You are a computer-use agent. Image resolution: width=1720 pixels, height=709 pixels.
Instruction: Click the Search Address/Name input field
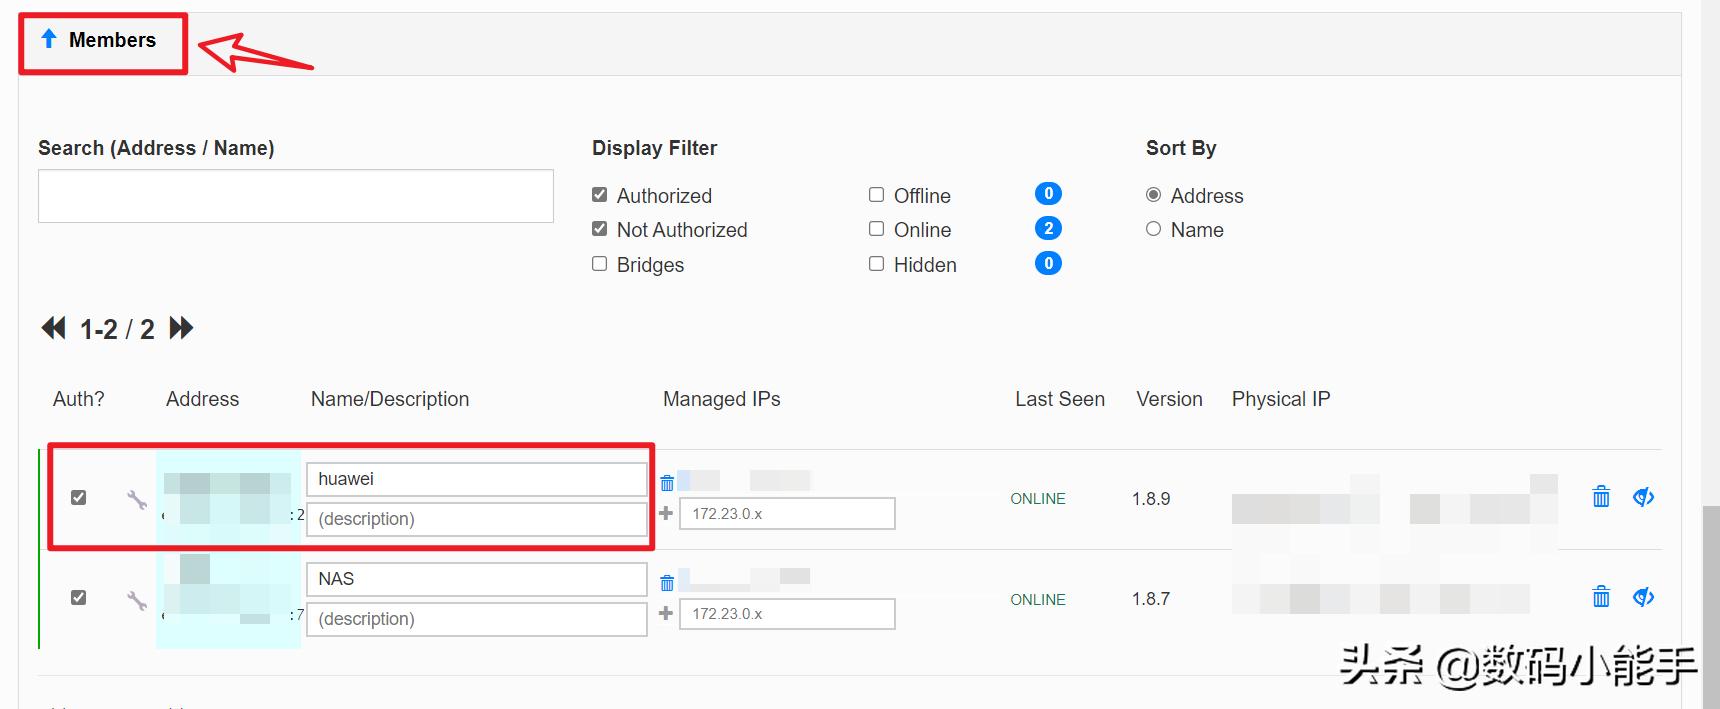click(x=295, y=196)
